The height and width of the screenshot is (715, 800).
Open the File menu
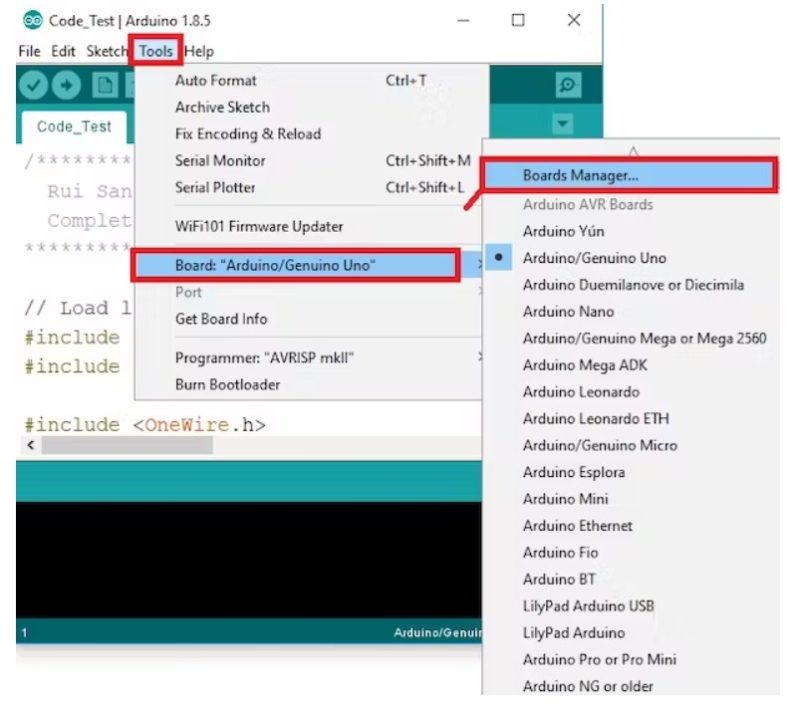(29, 51)
